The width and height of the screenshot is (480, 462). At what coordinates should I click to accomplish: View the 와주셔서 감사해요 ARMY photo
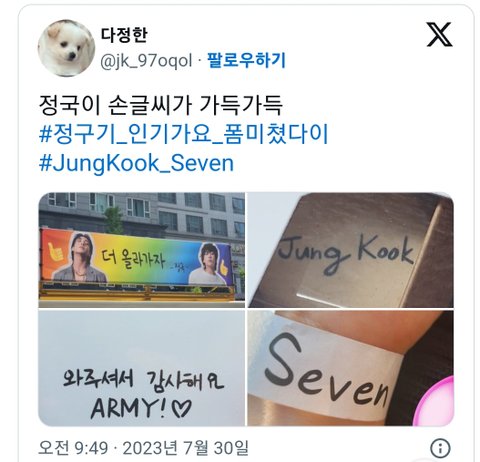point(142,368)
